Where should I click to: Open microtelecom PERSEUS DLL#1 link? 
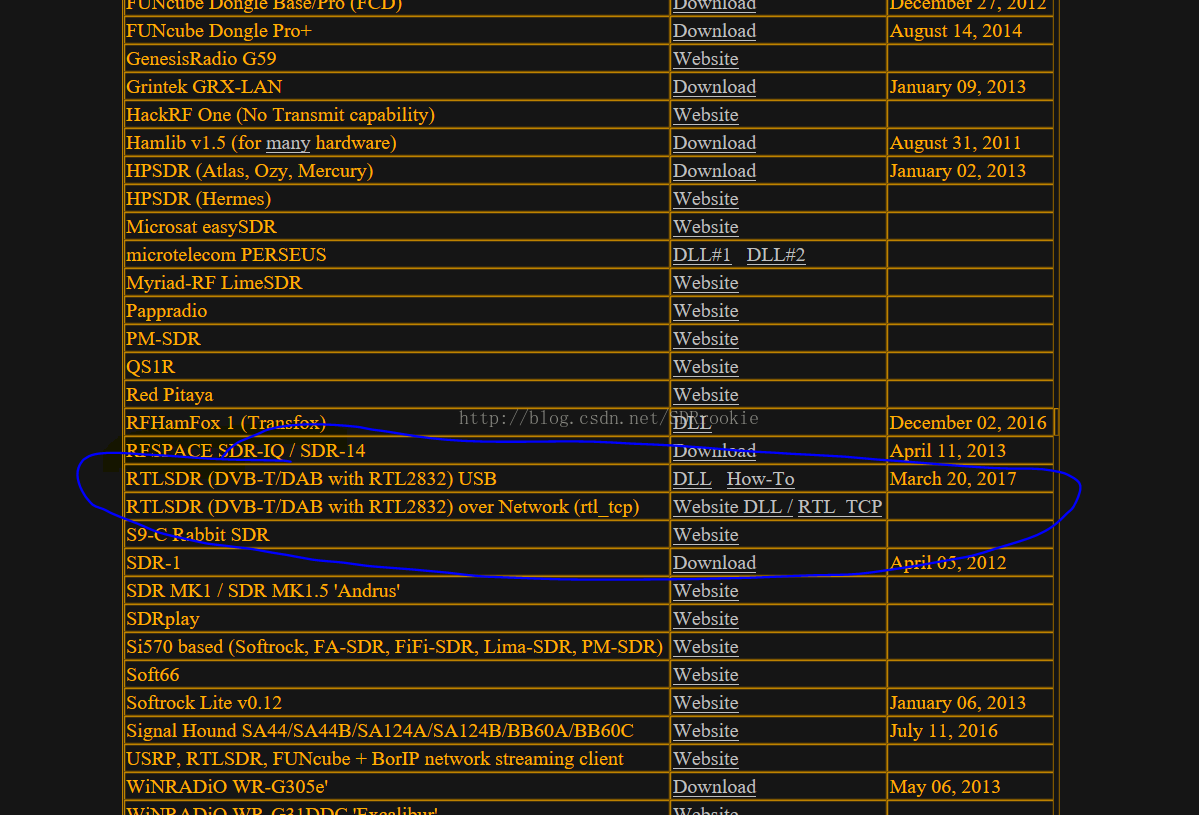[x=702, y=255]
